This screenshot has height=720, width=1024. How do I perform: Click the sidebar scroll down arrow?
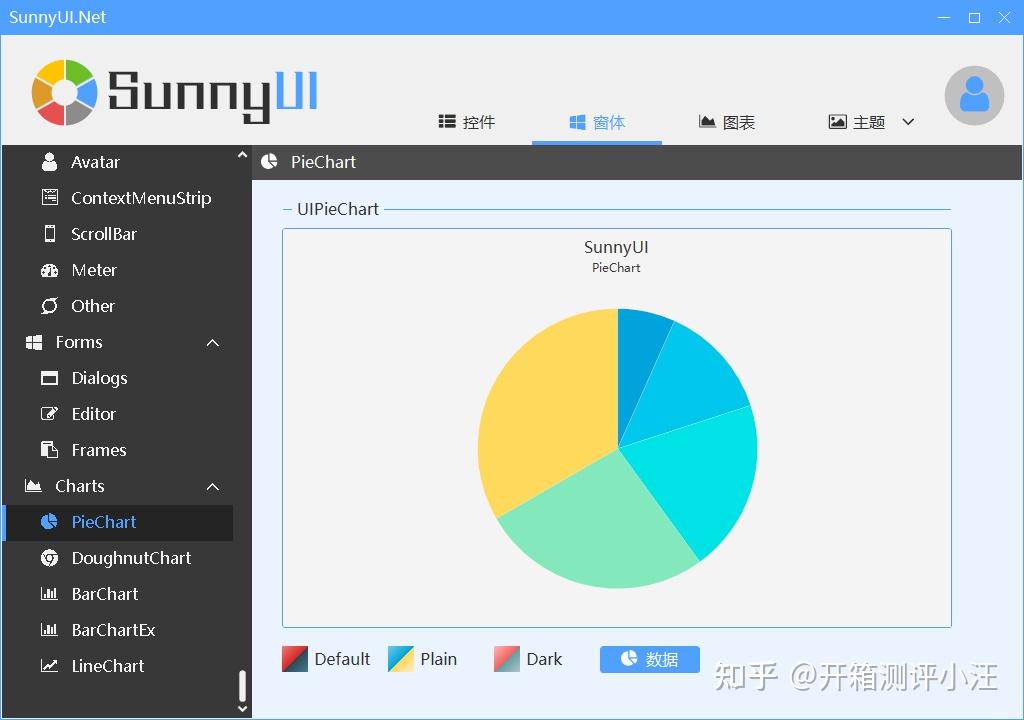[242, 709]
